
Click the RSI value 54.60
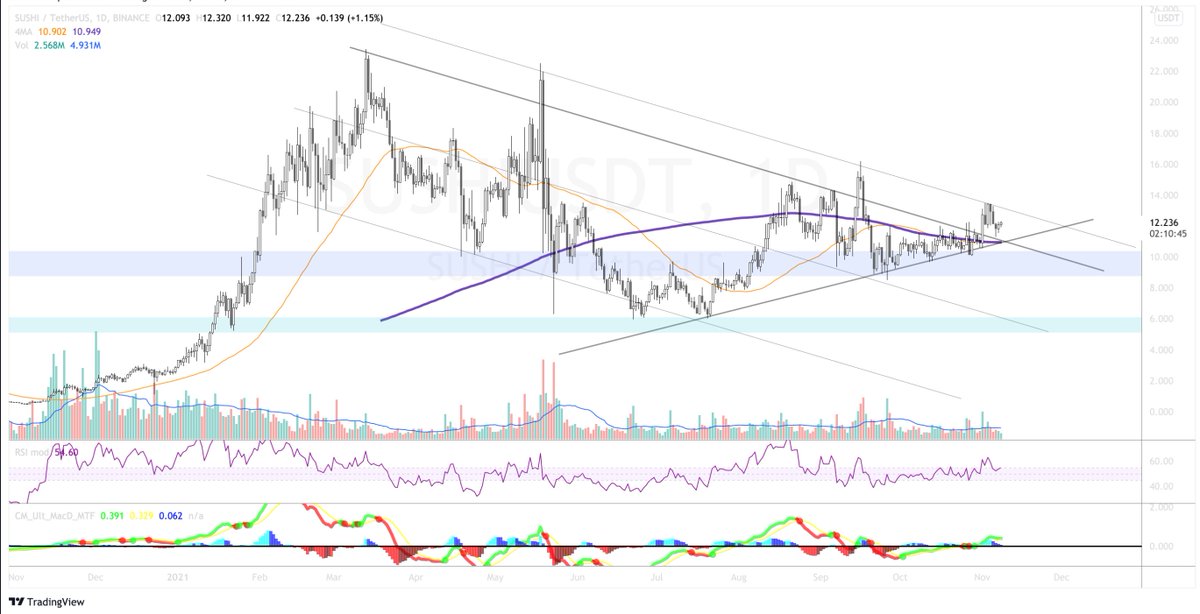pos(66,453)
